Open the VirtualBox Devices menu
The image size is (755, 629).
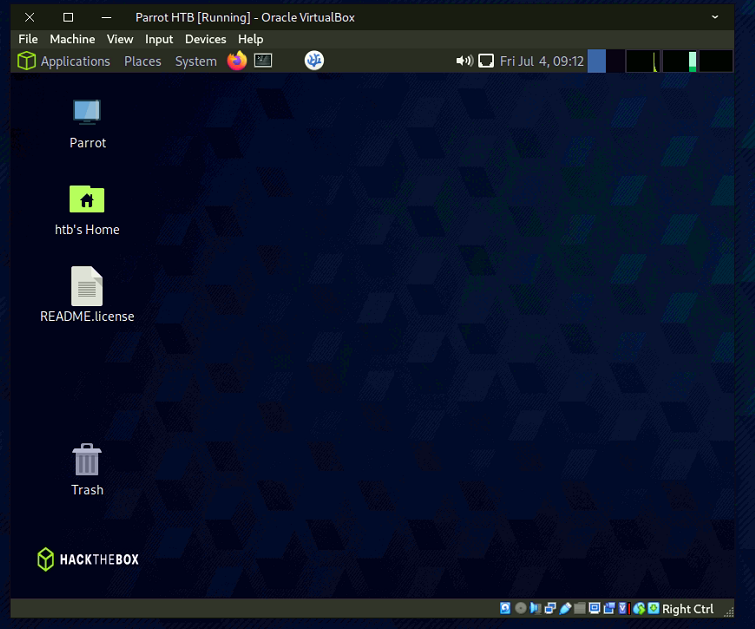(205, 39)
